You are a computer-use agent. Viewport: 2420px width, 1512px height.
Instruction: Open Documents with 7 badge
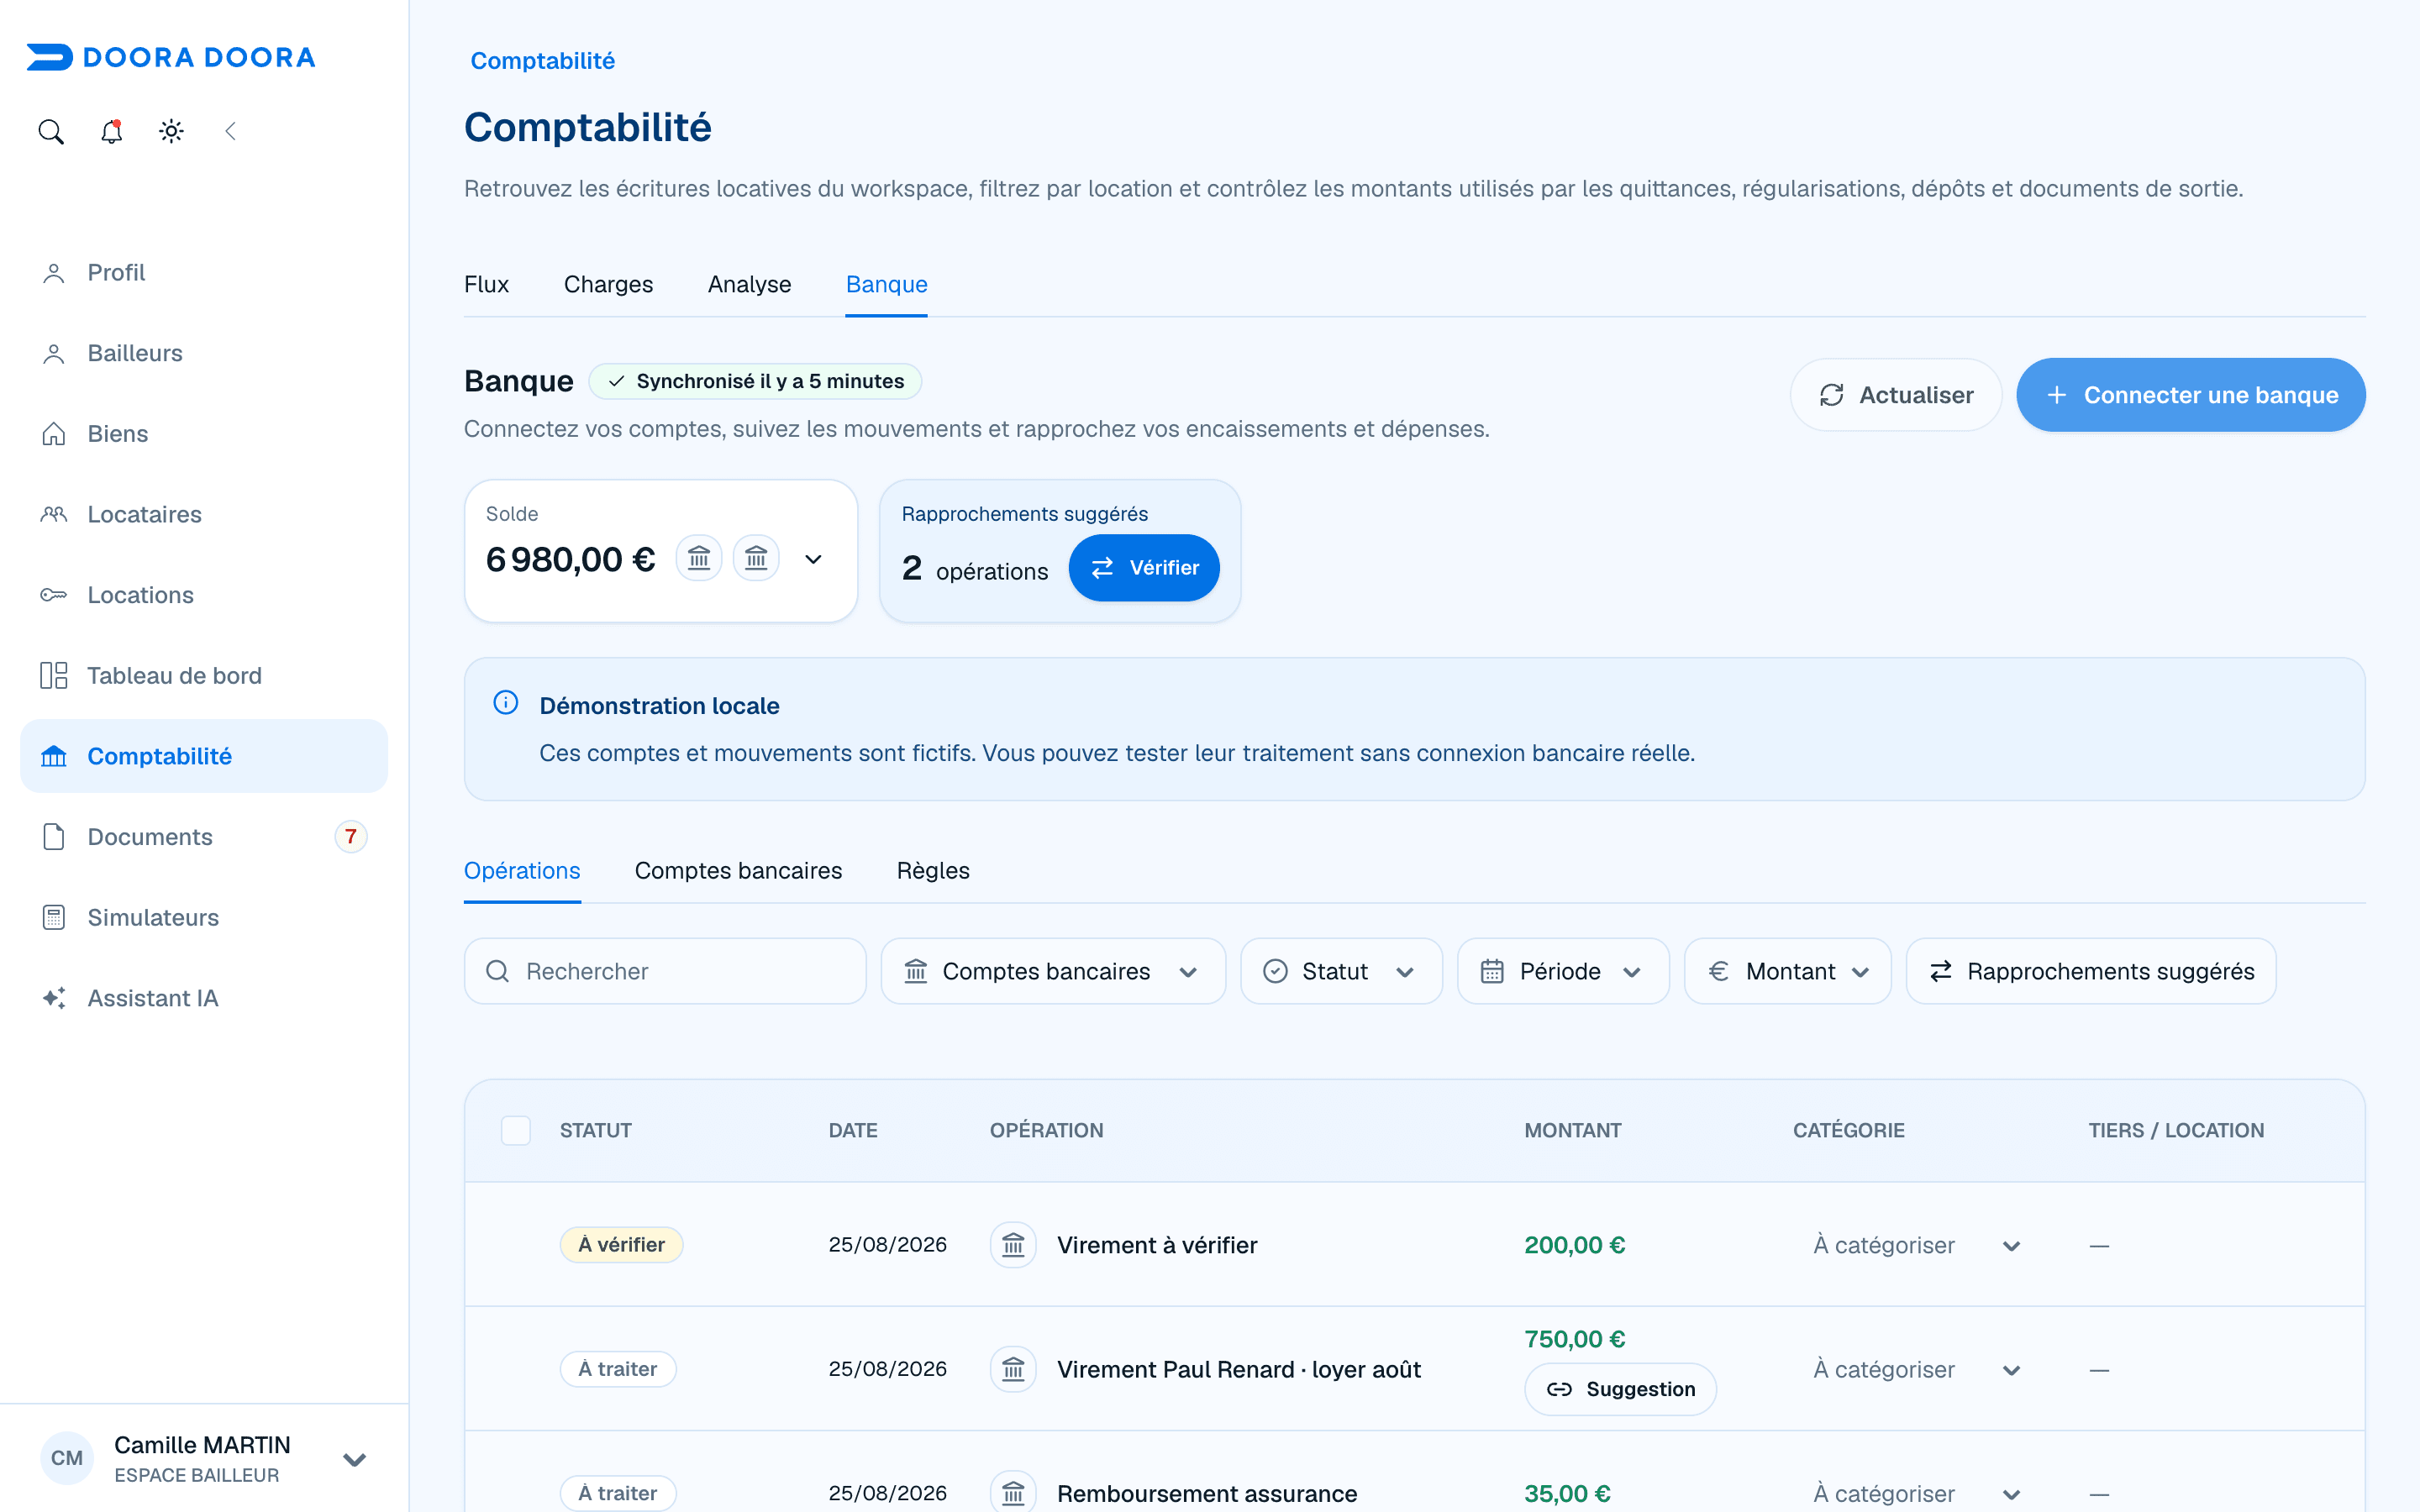tap(204, 837)
